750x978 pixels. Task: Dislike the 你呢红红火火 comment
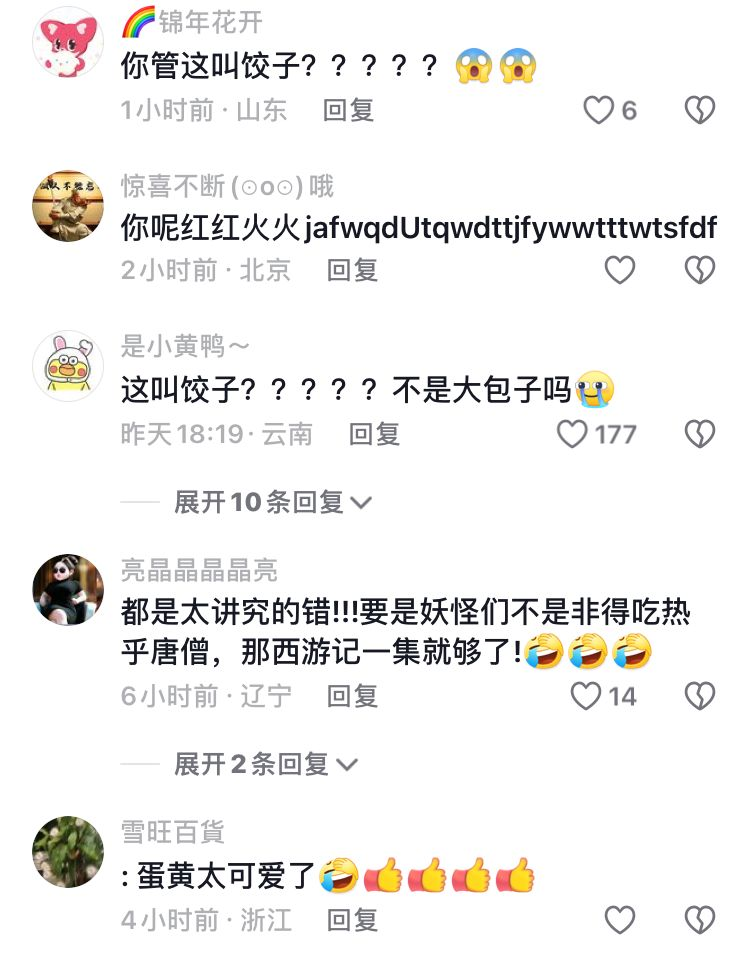(x=699, y=270)
